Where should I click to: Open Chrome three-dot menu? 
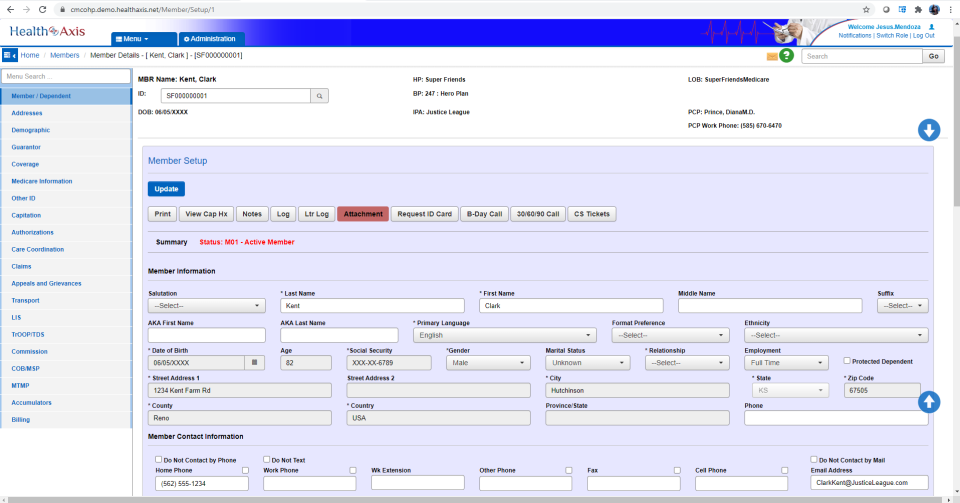pos(951,9)
